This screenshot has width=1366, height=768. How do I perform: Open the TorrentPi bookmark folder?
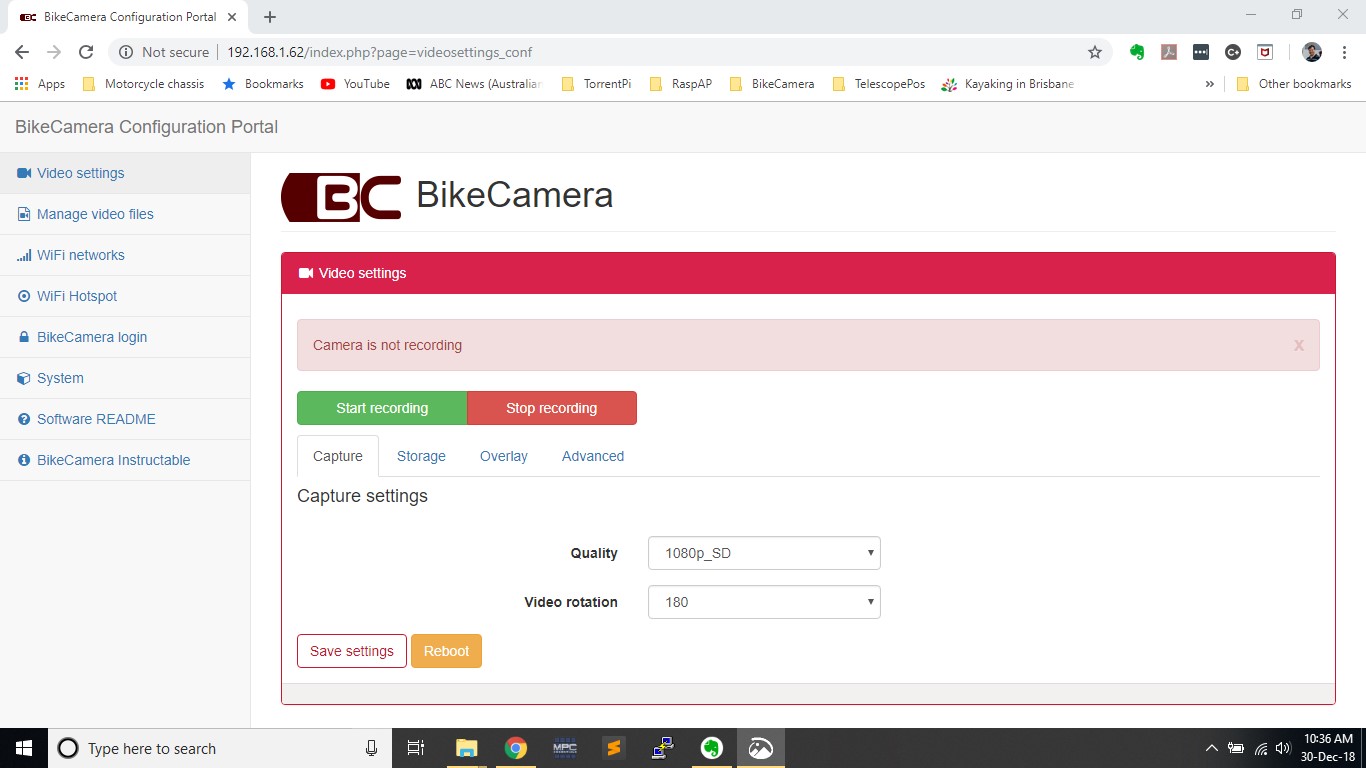click(596, 84)
